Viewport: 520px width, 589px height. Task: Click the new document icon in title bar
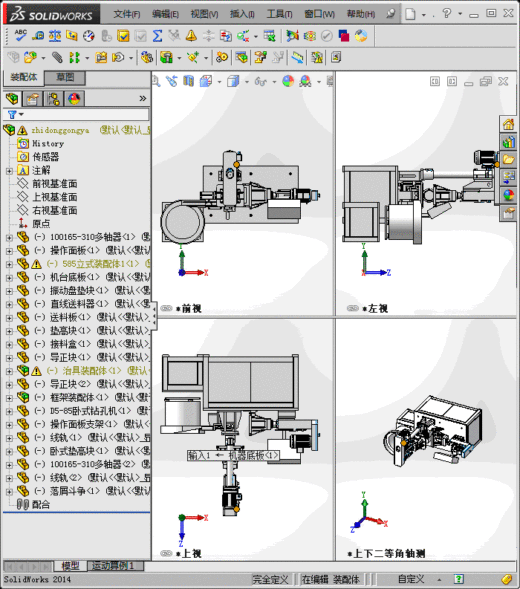(x=410, y=14)
